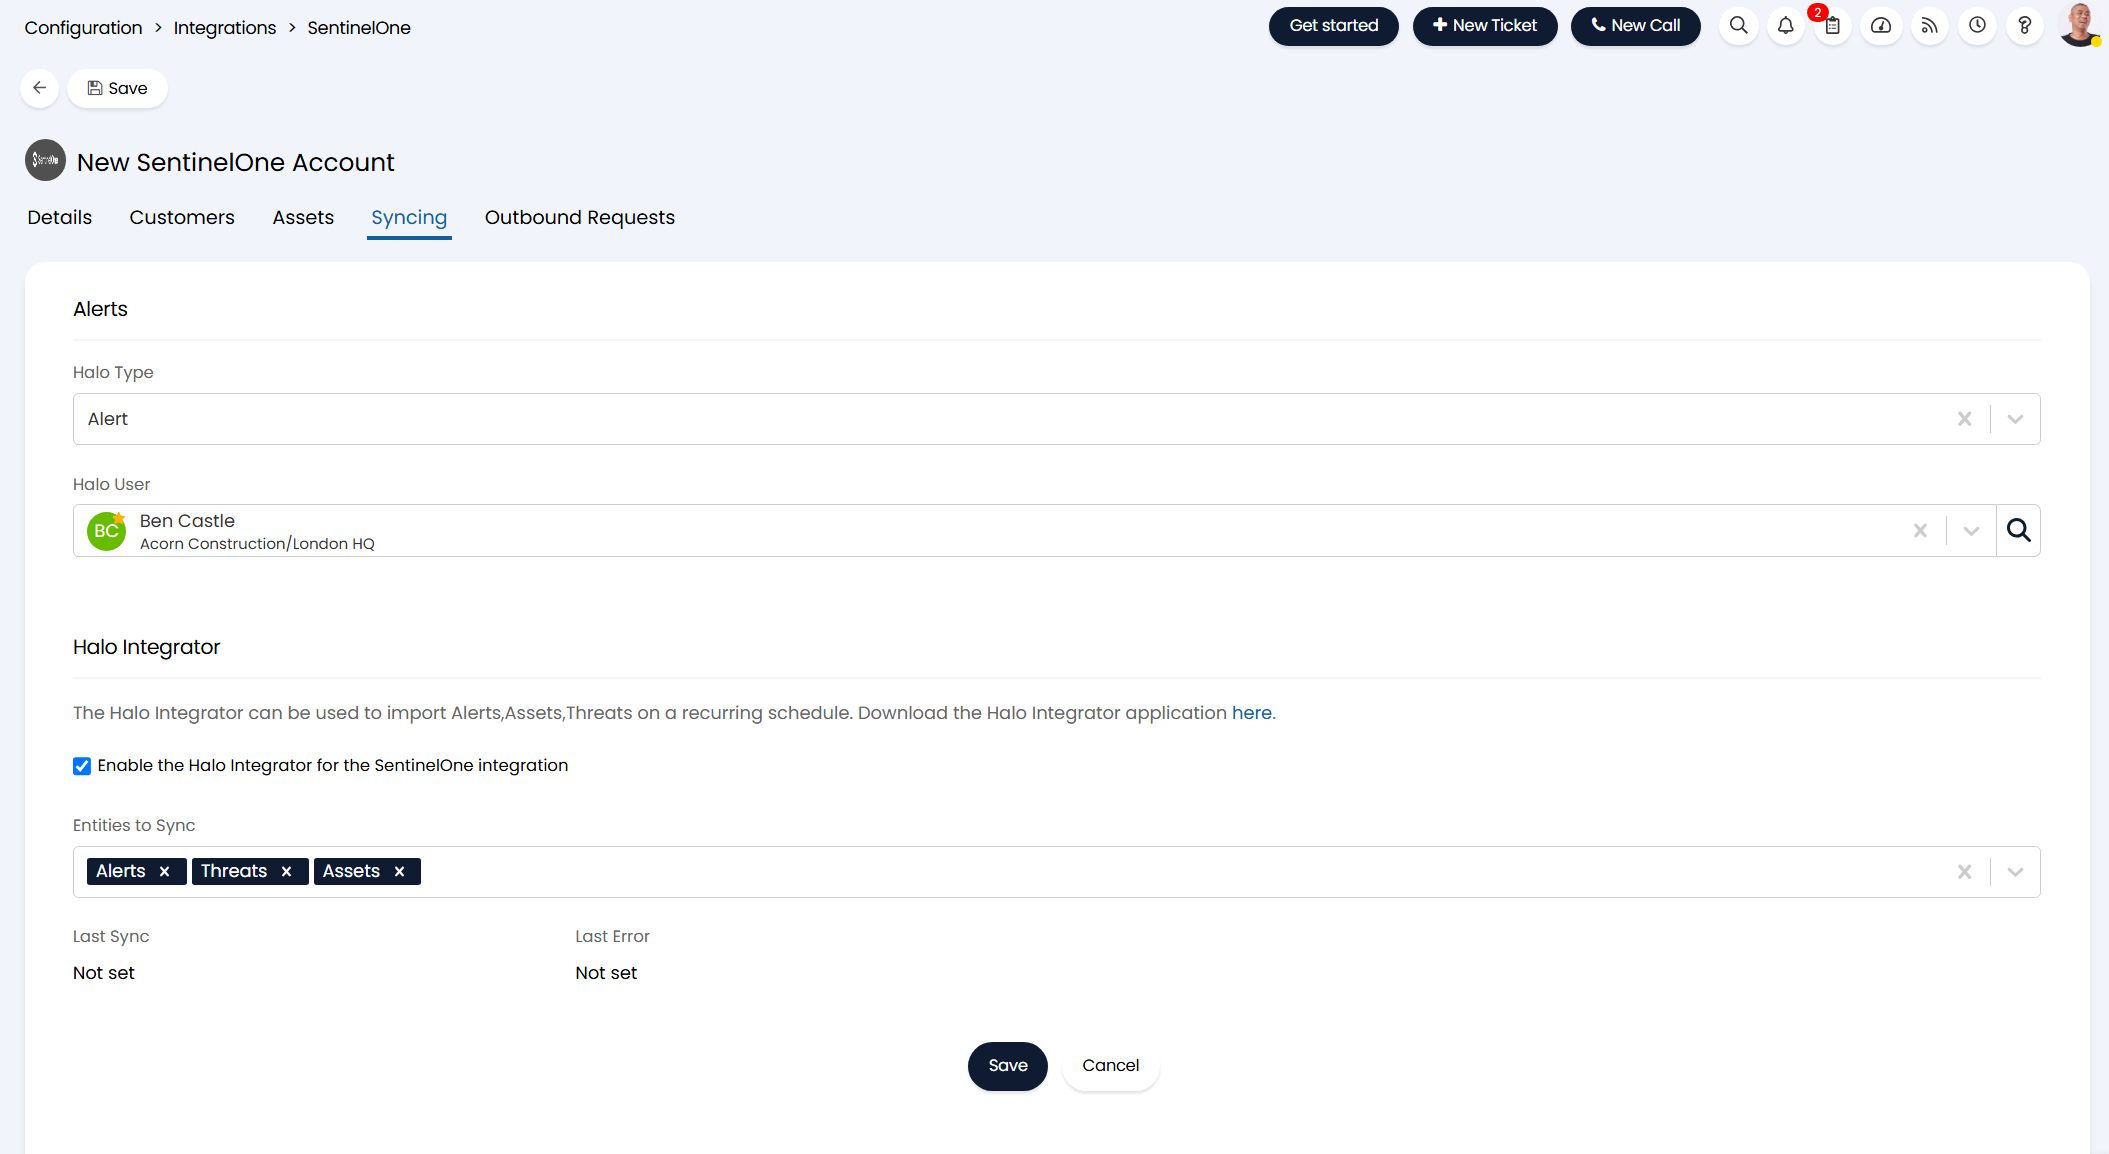Remove the Alerts entity tag
This screenshot has height=1154, width=2109.
click(x=165, y=871)
